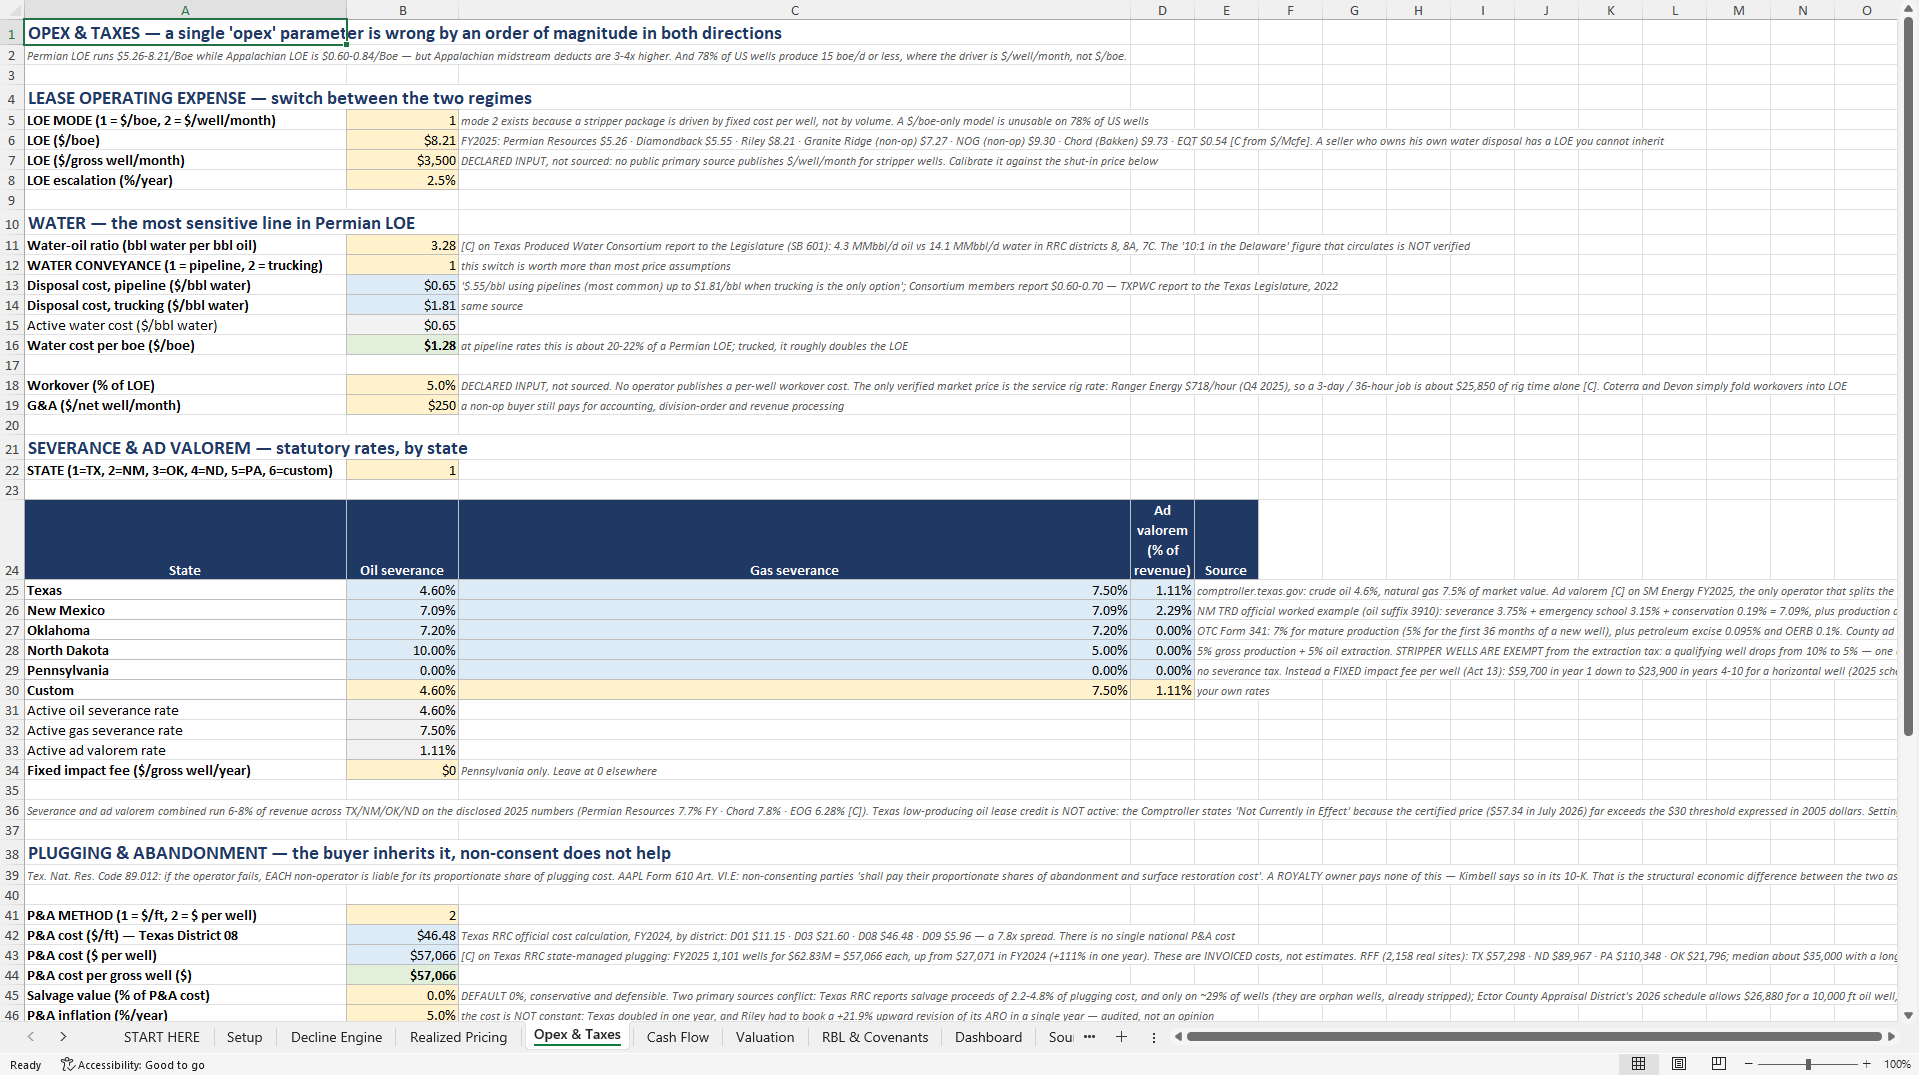Open the START HERE sheet

tap(162, 1037)
